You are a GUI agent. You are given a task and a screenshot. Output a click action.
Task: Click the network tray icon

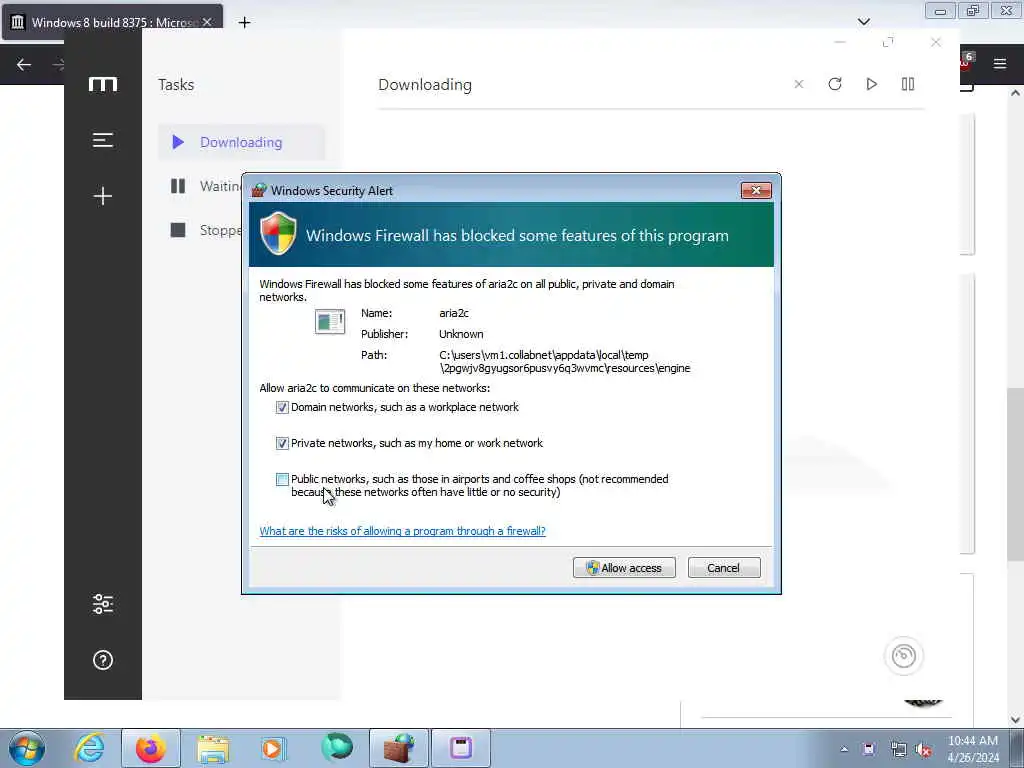899,750
